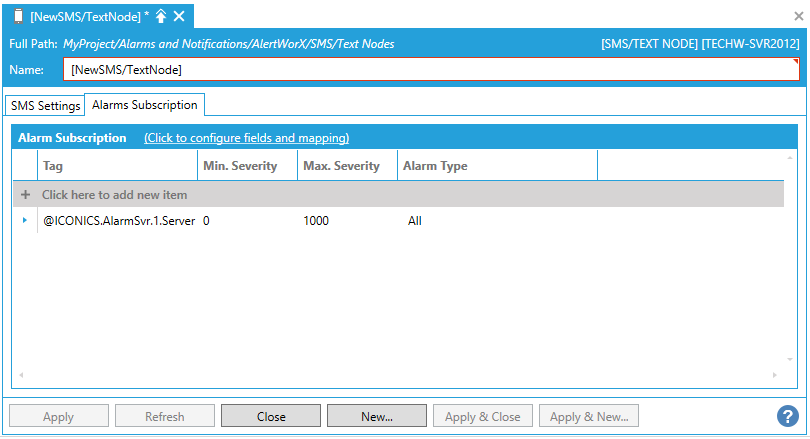The height and width of the screenshot is (439, 810).
Task: Open the configure fields and mapping link
Action: tap(246, 138)
